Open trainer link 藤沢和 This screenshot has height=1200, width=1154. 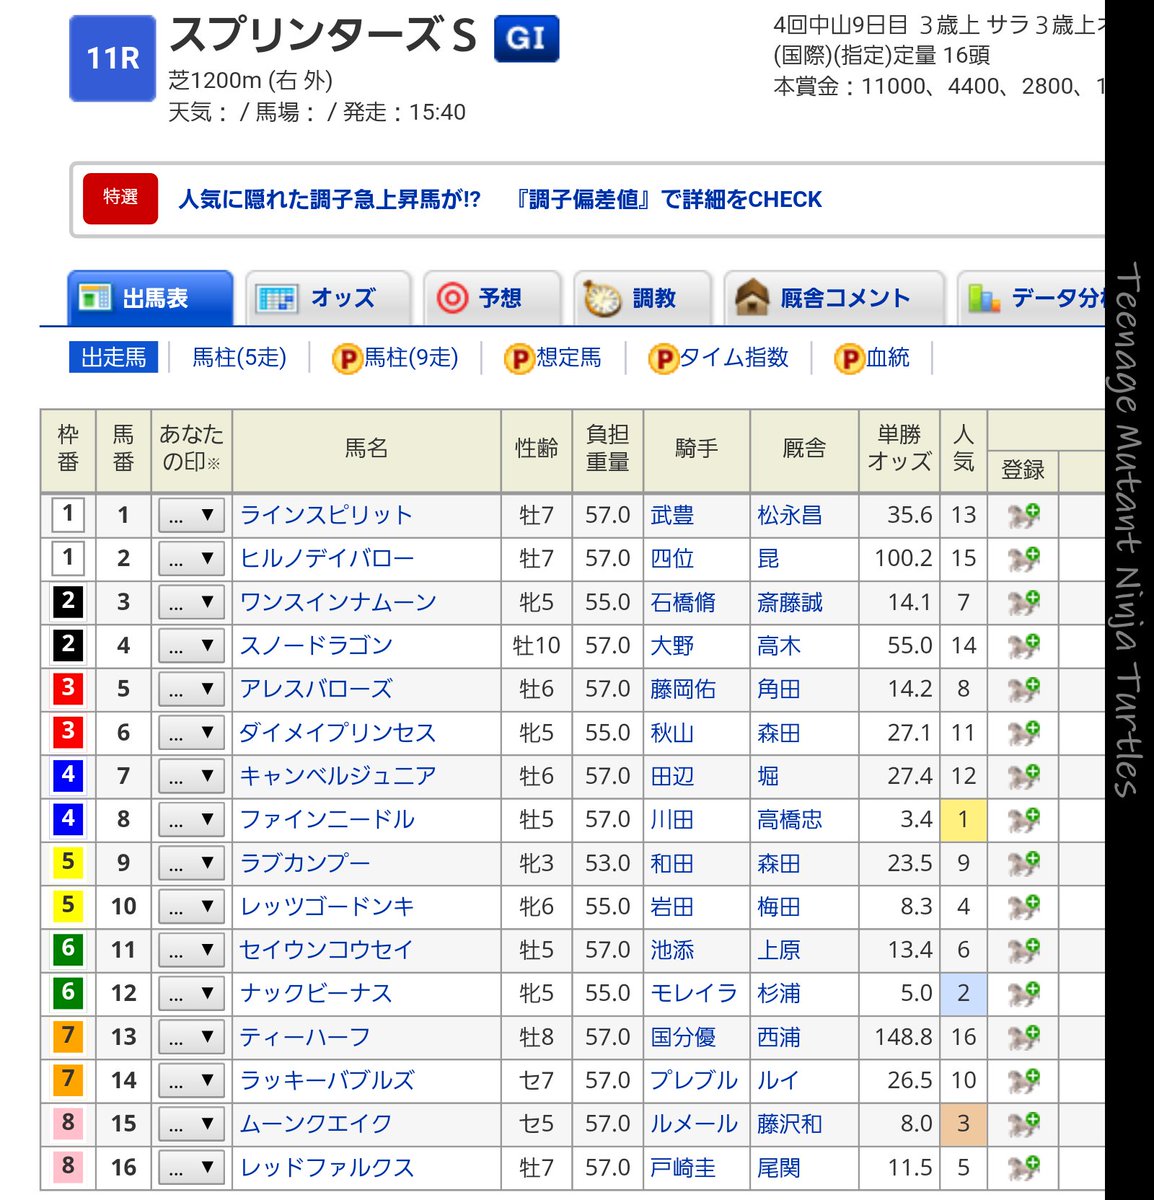[790, 1125]
